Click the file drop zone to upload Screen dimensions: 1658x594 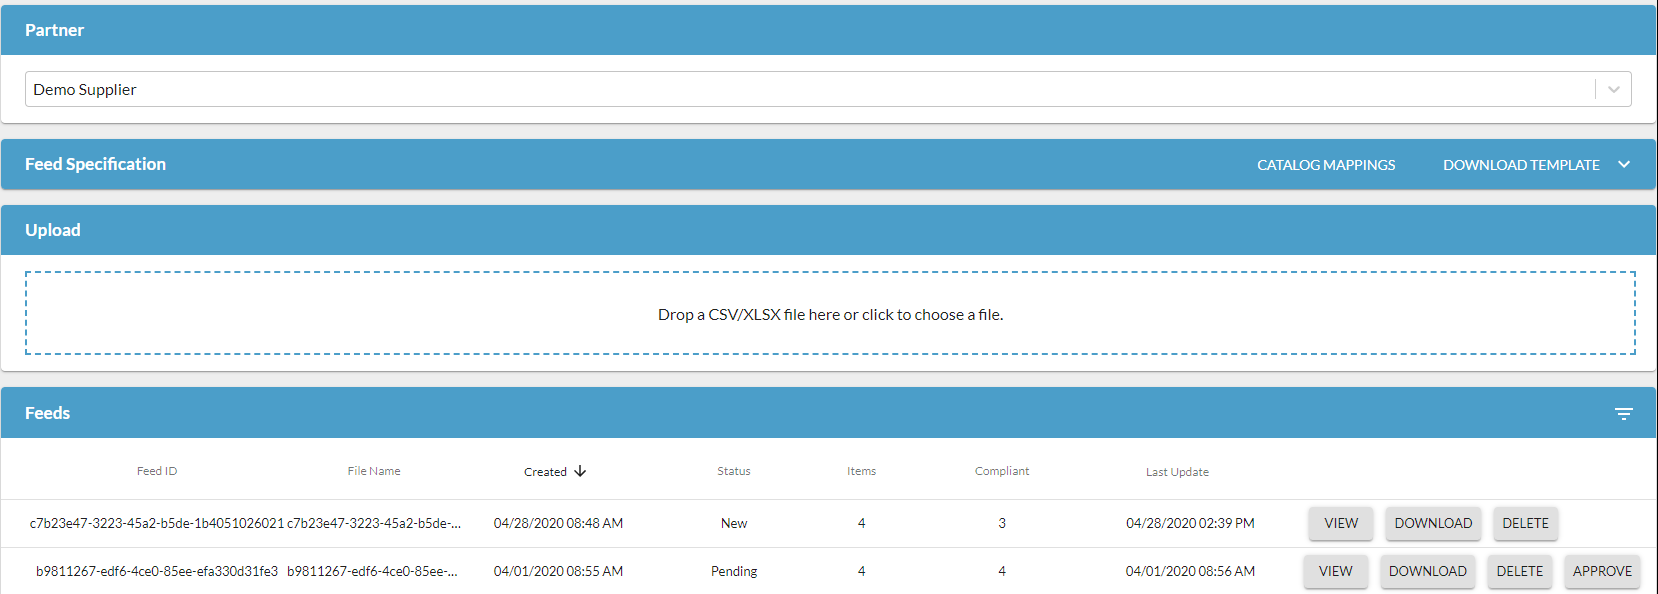830,314
